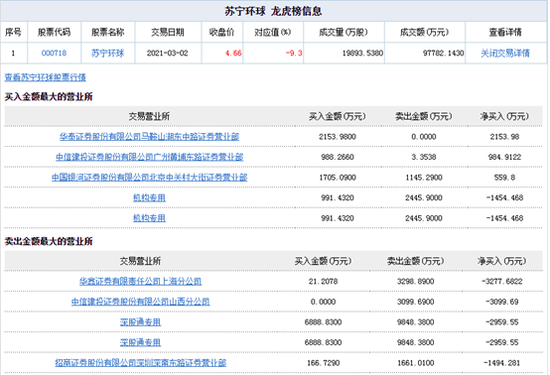Select net buy value 984.9122
Screen dimensions: 550x375
click(504, 157)
